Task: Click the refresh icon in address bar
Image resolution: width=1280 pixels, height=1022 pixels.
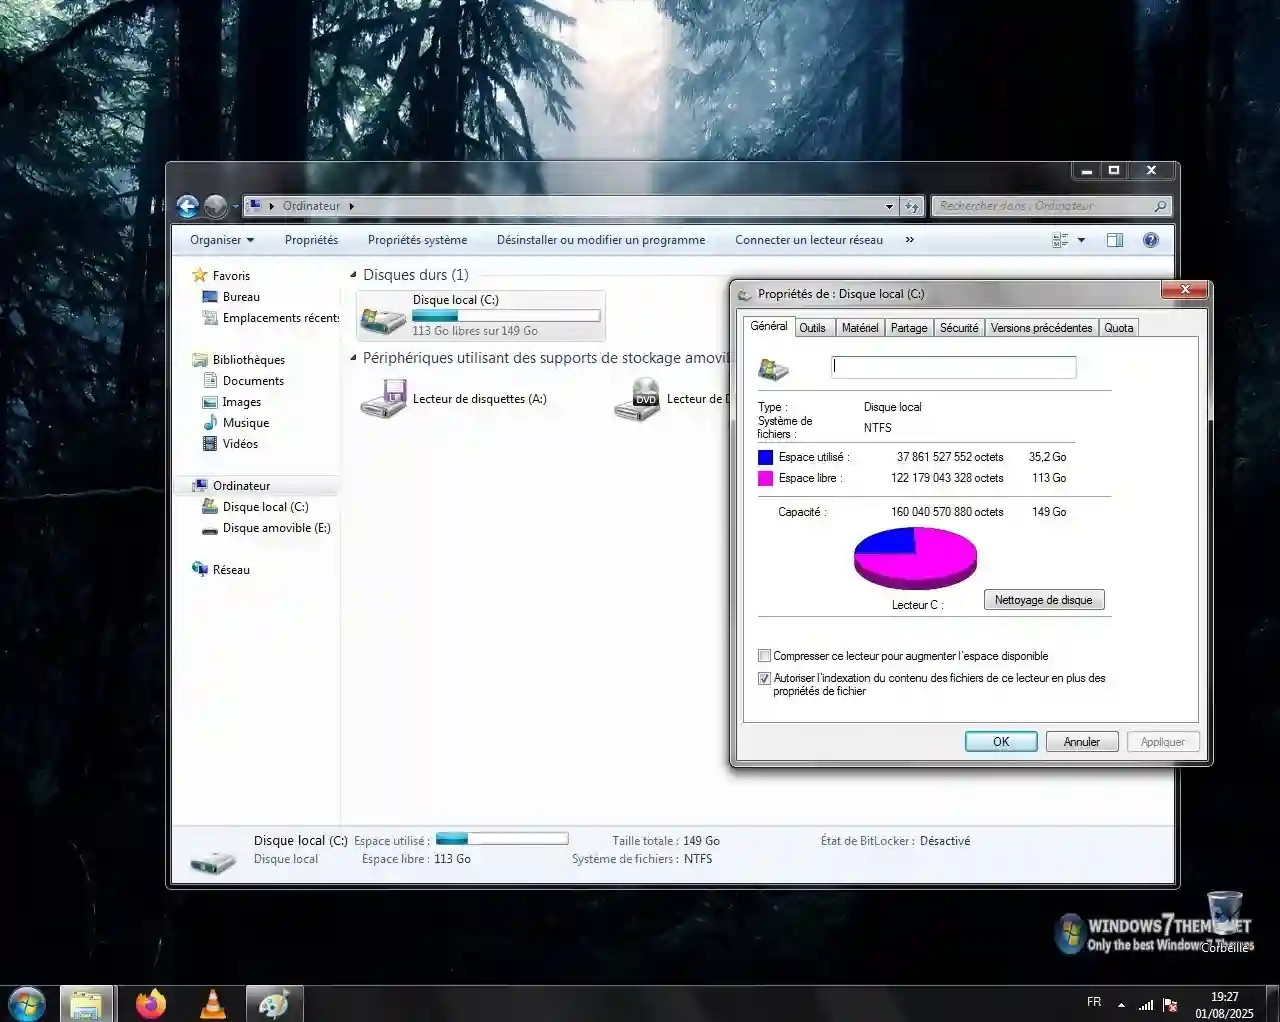Action: pyautogui.click(x=912, y=206)
